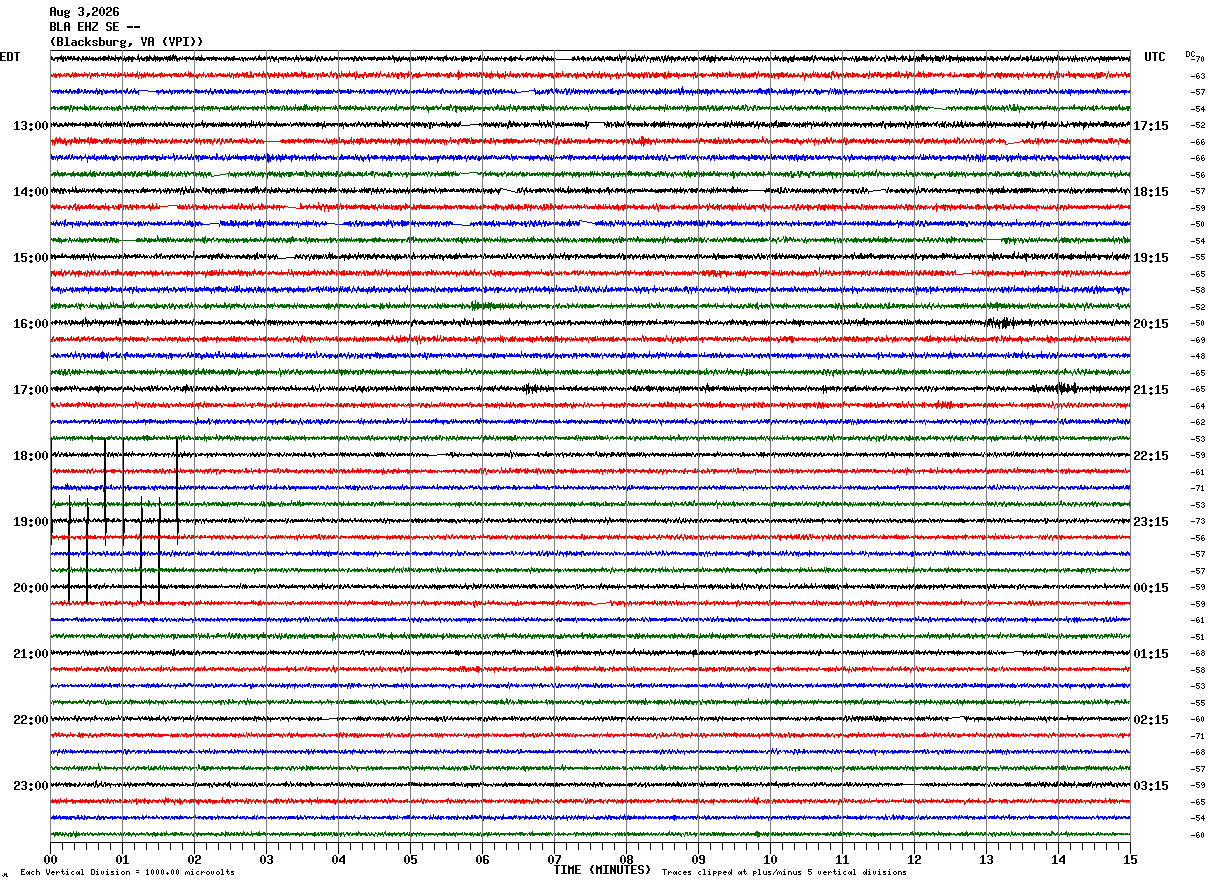Viewport: 1210px width, 886px height.
Task: Select the 23:00 EDT time label
Action: click(x=31, y=786)
